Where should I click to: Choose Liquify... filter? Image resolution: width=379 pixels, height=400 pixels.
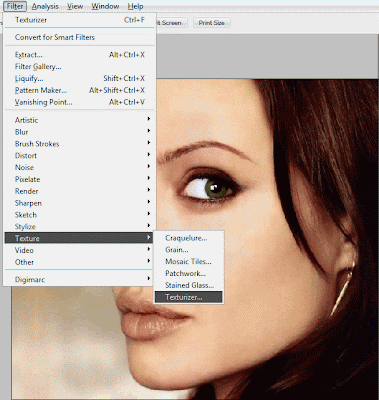click(x=80, y=79)
